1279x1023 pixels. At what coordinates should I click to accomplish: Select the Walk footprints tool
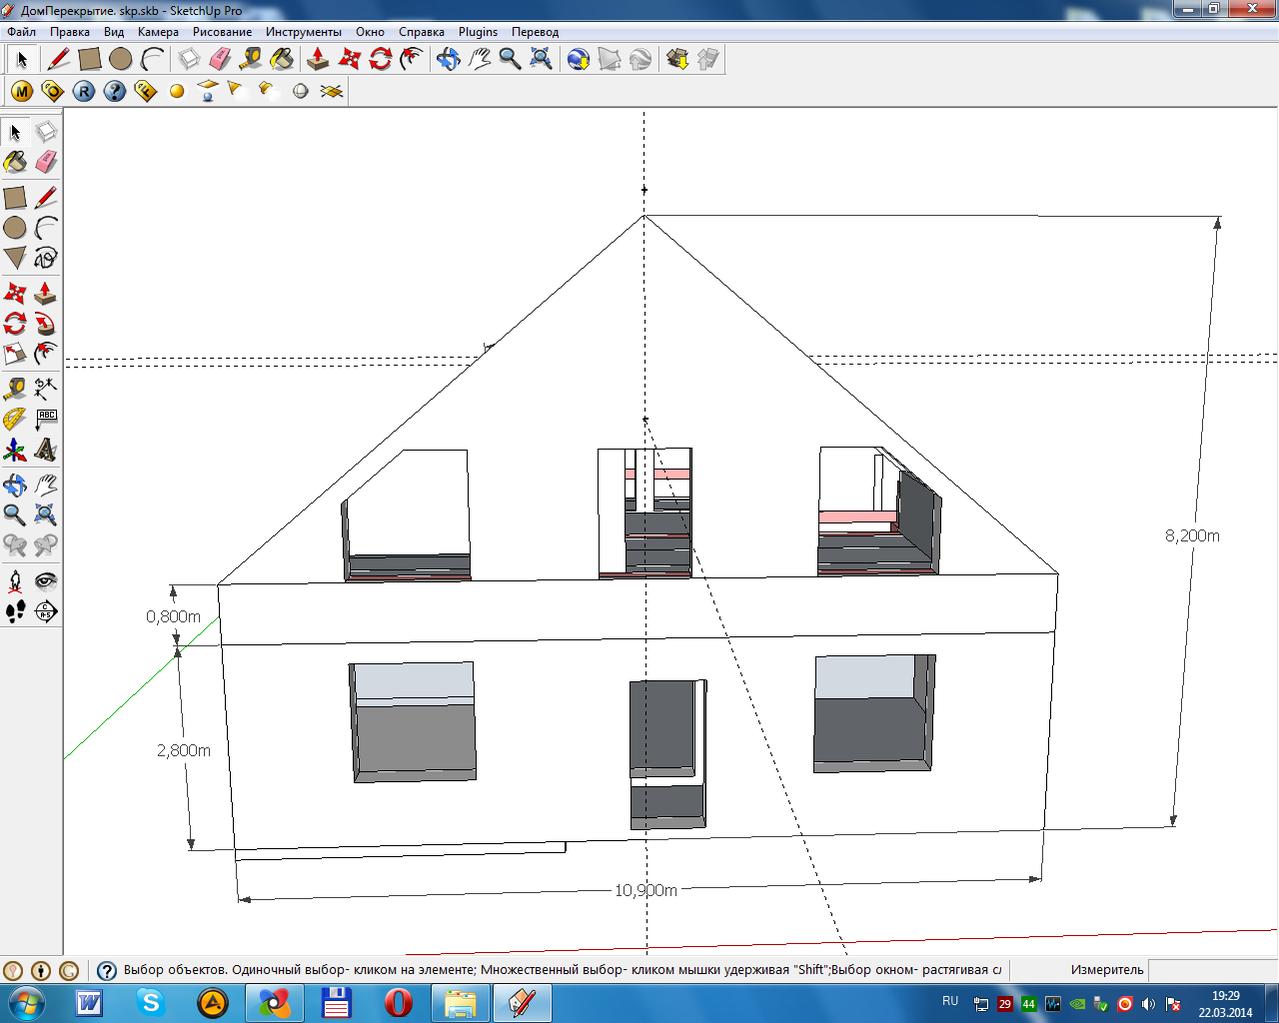coord(15,611)
